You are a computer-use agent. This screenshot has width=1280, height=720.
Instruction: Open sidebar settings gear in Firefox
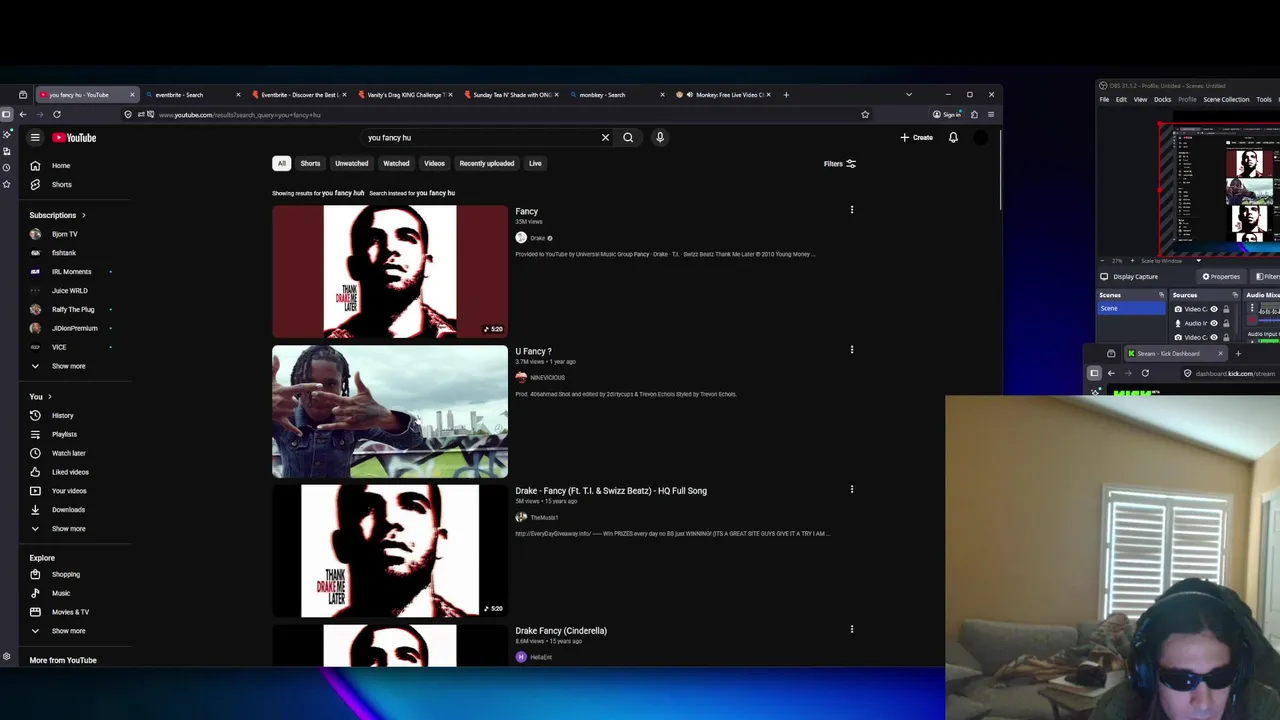pyautogui.click(x=6, y=657)
